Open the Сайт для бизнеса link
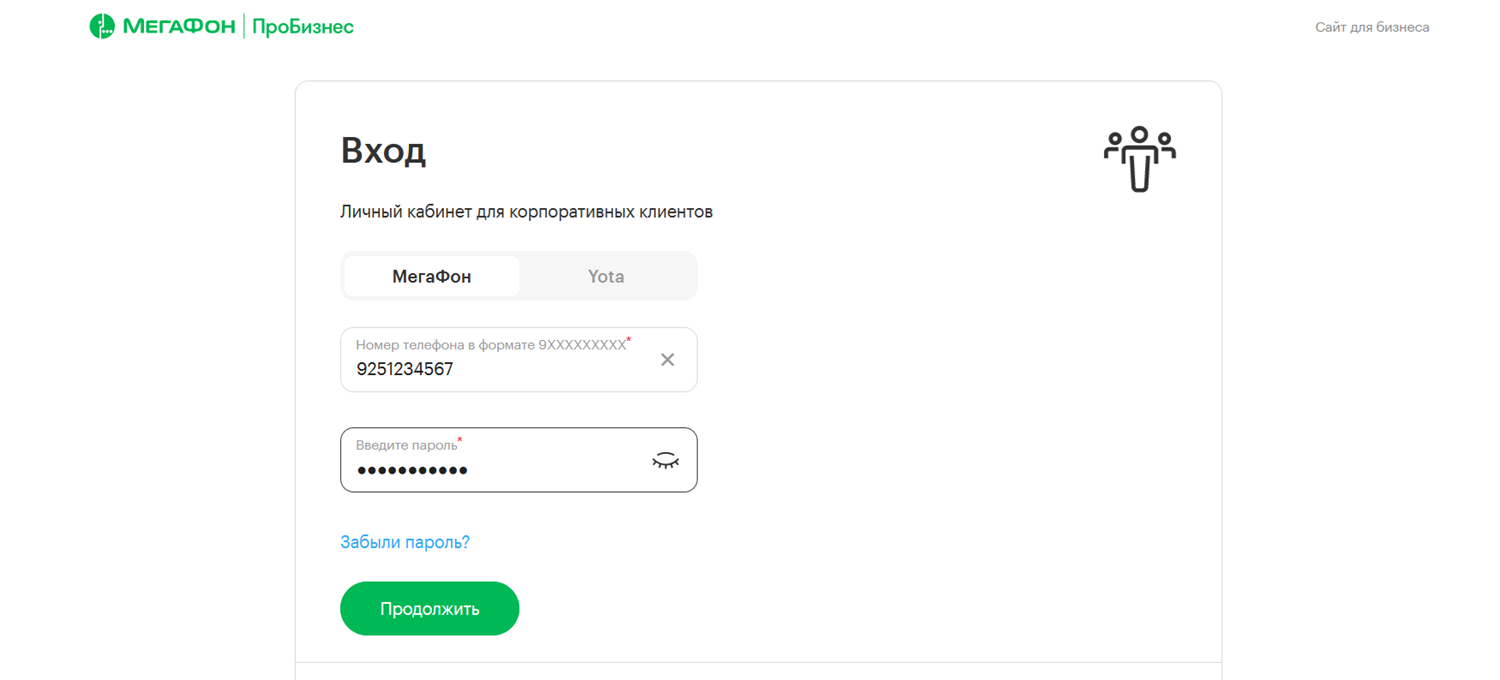 pos(1372,27)
